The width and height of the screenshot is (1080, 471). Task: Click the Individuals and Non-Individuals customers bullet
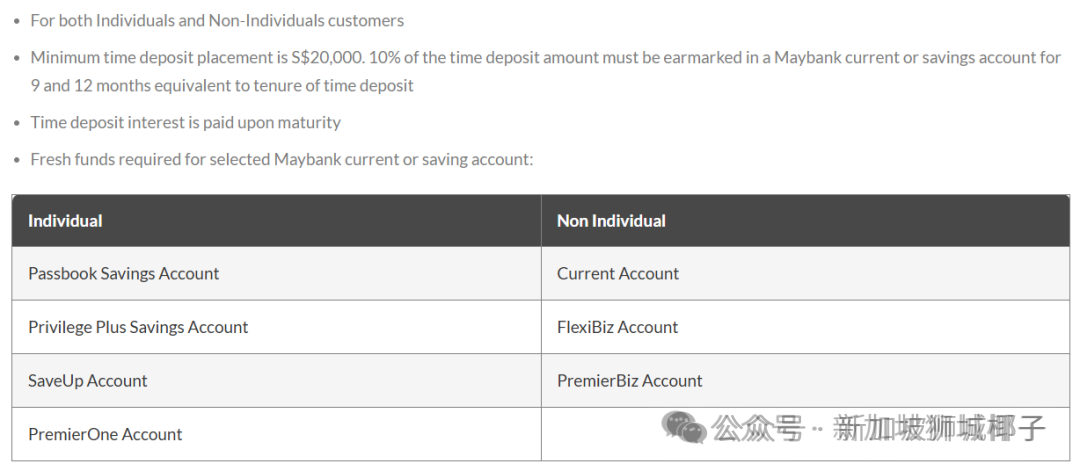point(217,20)
